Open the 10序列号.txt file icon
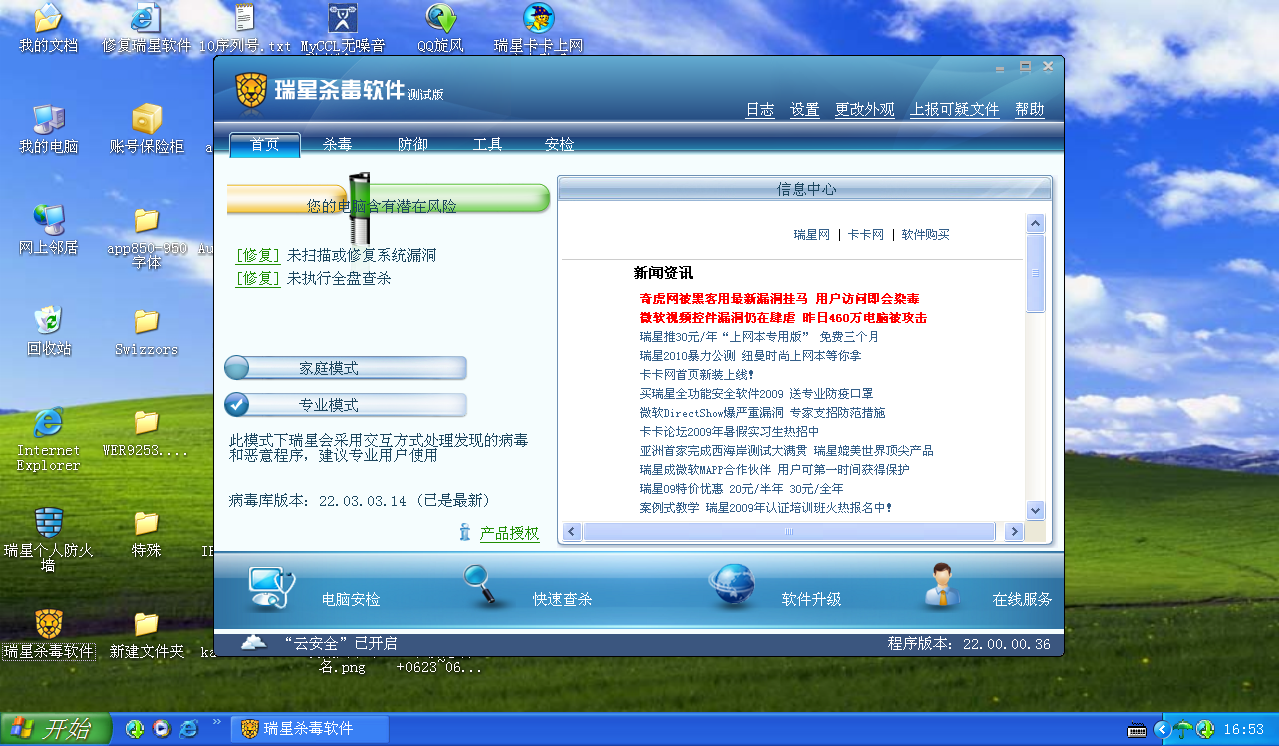The image size is (1279, 746). point(245,18)
